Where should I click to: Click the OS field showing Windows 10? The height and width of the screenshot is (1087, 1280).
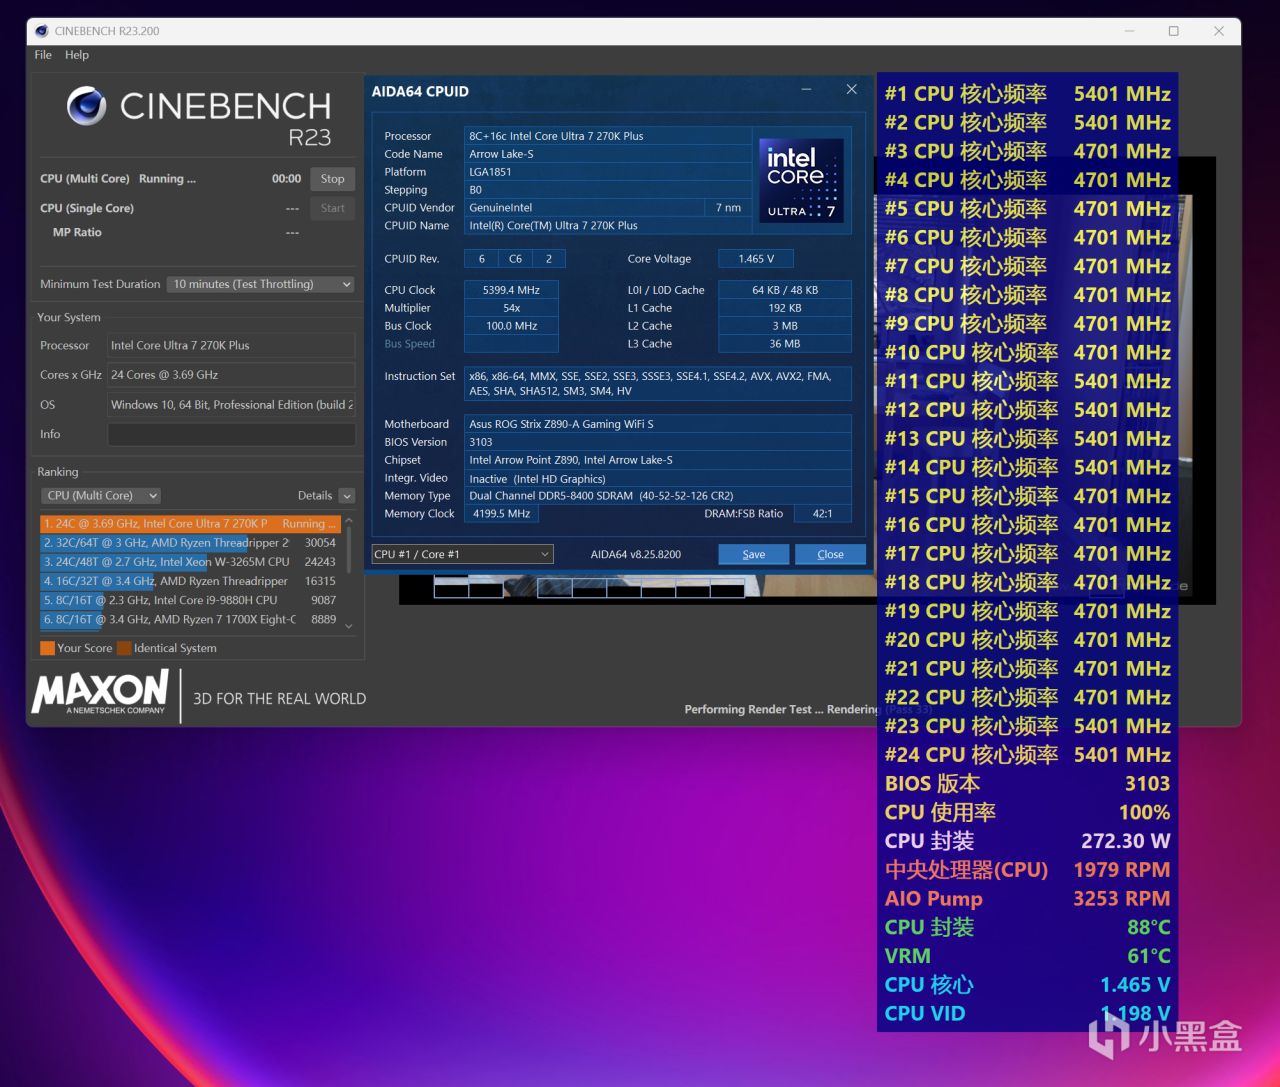231,405
